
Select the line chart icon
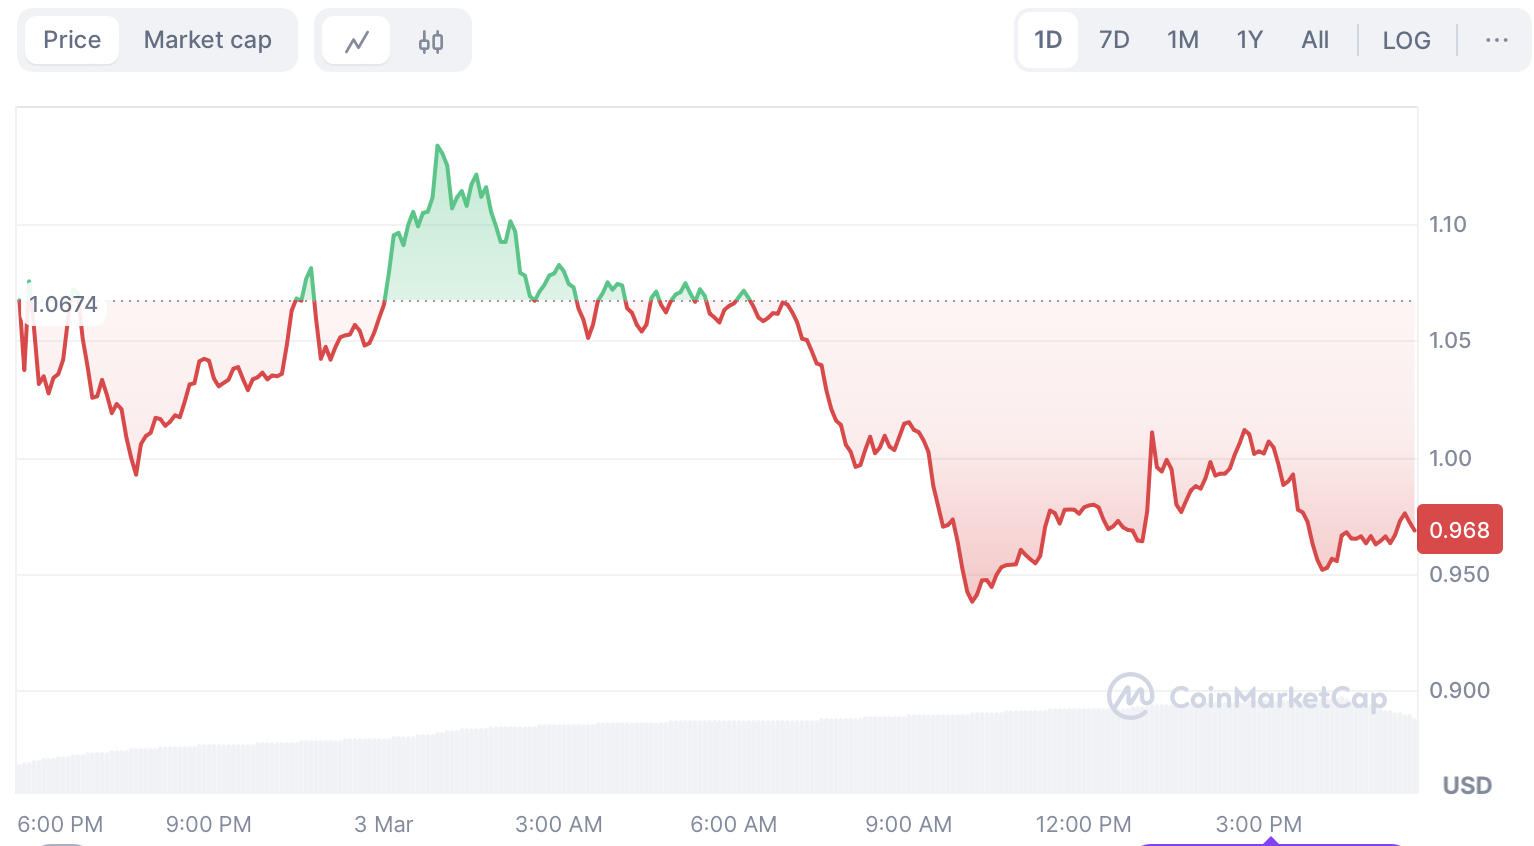(356, 39)
